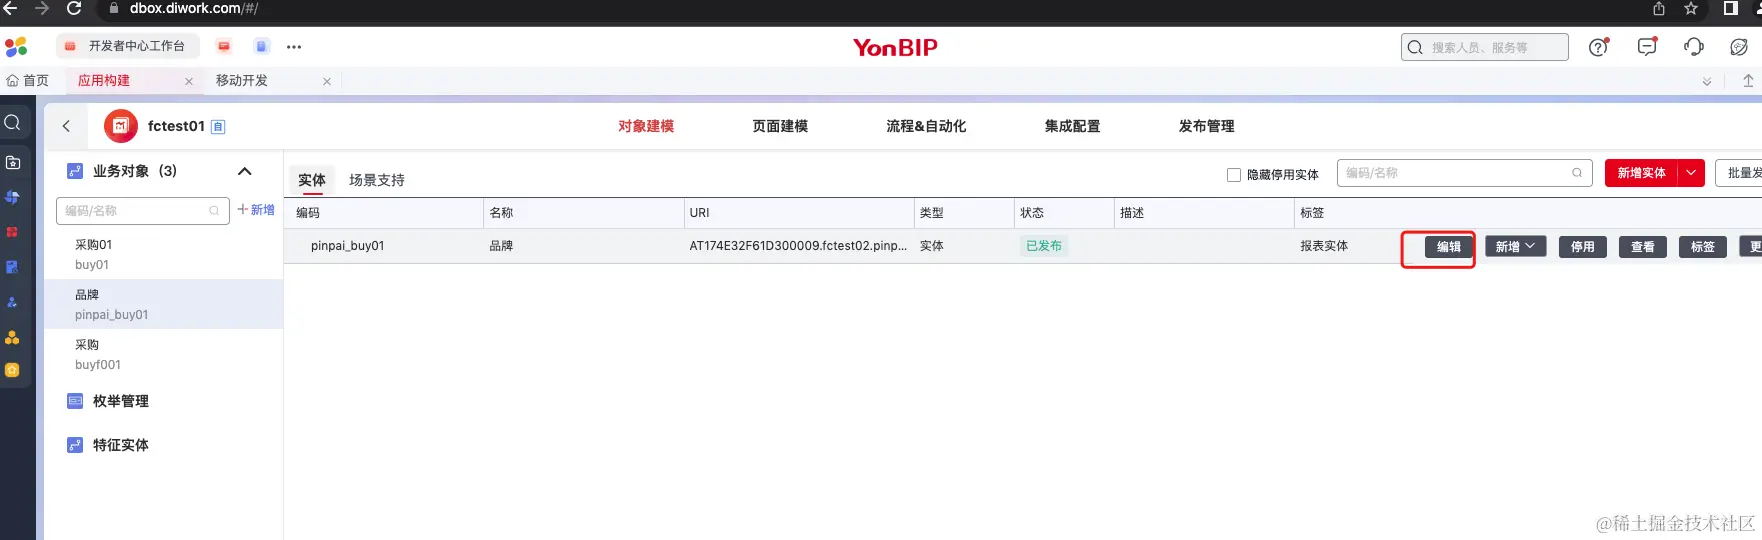
Task: Focus the entity 编码/名称 filter field
Action: pyautogui.click(x=1465, y=173)
